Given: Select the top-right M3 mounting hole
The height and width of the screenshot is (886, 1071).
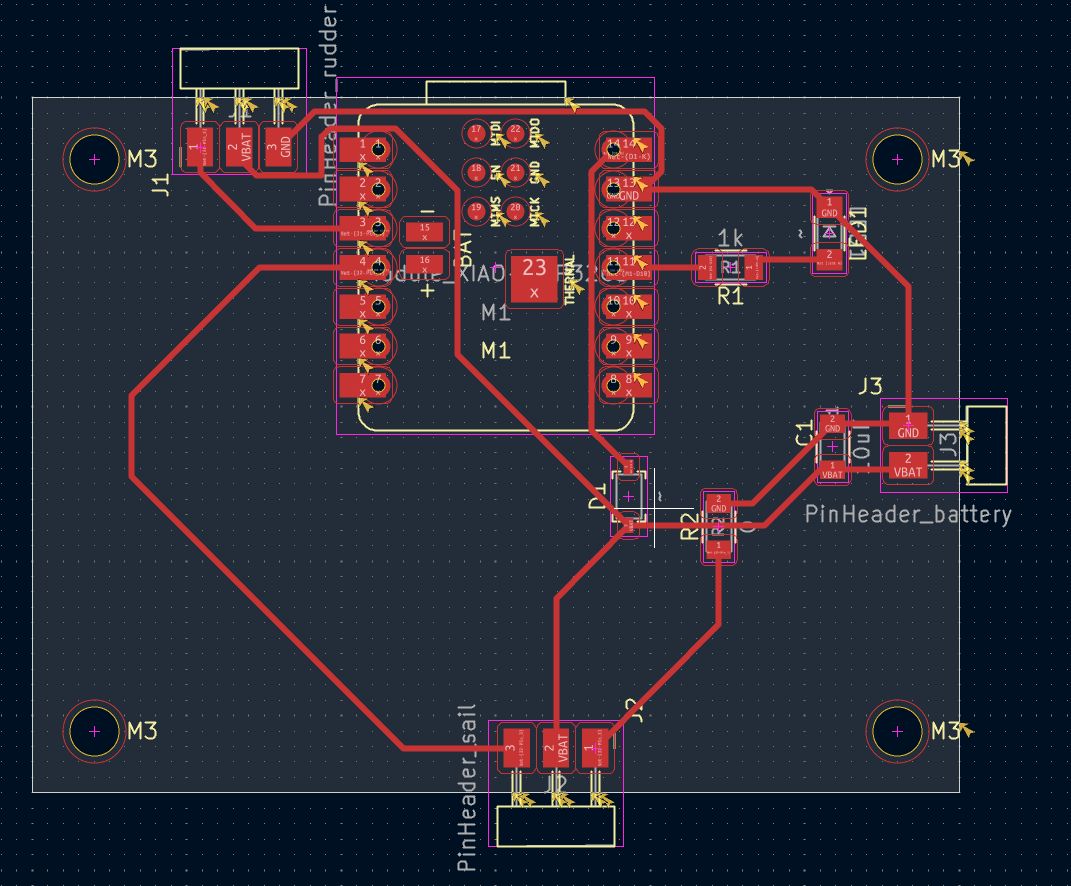Looking at the screenshot, I should 897,159.
